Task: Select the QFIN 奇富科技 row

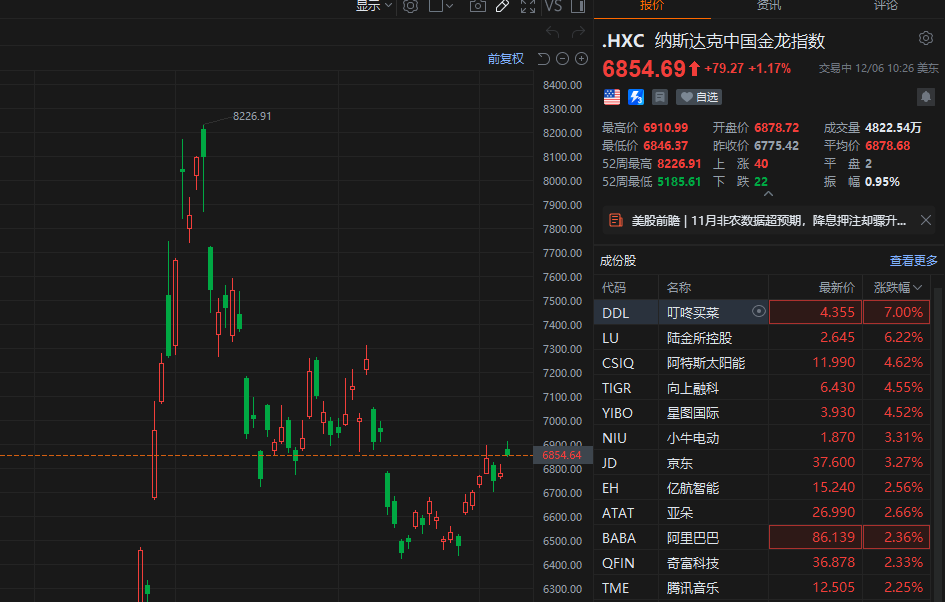Action: coord(762,563)
